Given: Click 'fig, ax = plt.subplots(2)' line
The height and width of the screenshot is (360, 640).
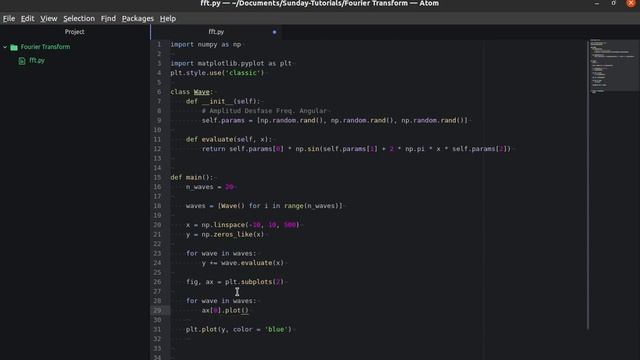Looking at the screenshot, I should point(235,282).
